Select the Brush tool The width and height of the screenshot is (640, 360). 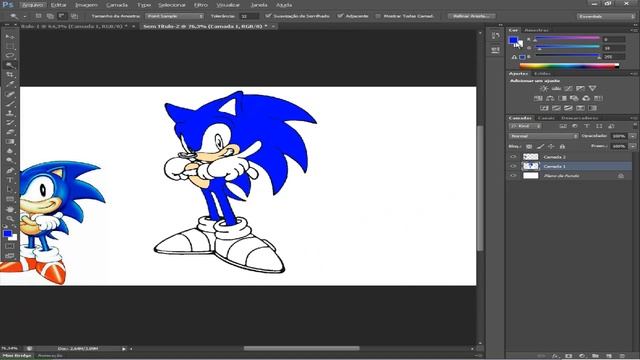pos(10,104)
